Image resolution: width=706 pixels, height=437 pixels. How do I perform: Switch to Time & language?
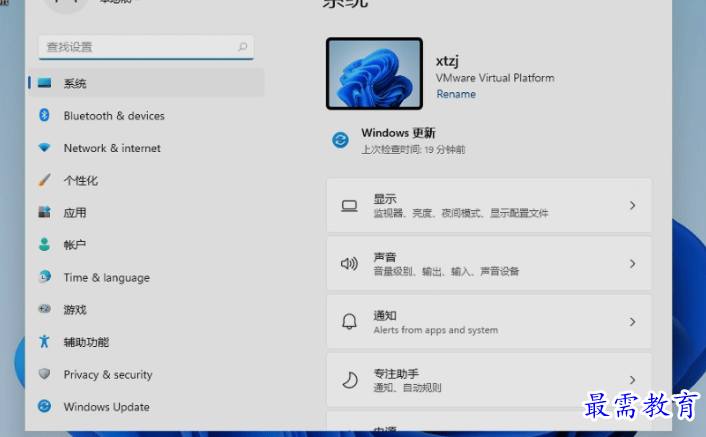click(x=146, y=277)
